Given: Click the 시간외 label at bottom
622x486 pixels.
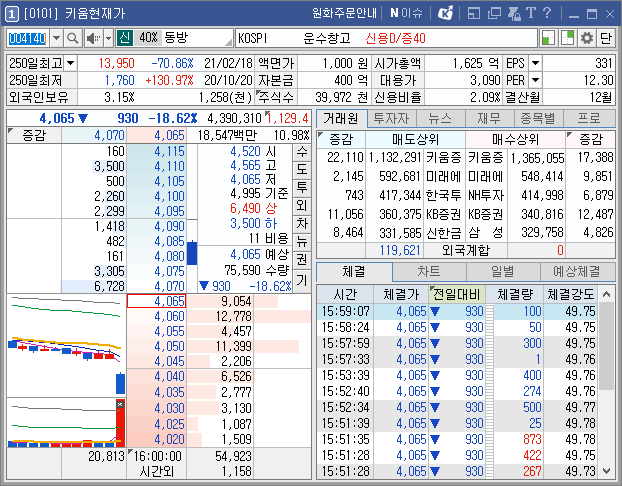Looking at the screenshot, I should coord(156,471).
